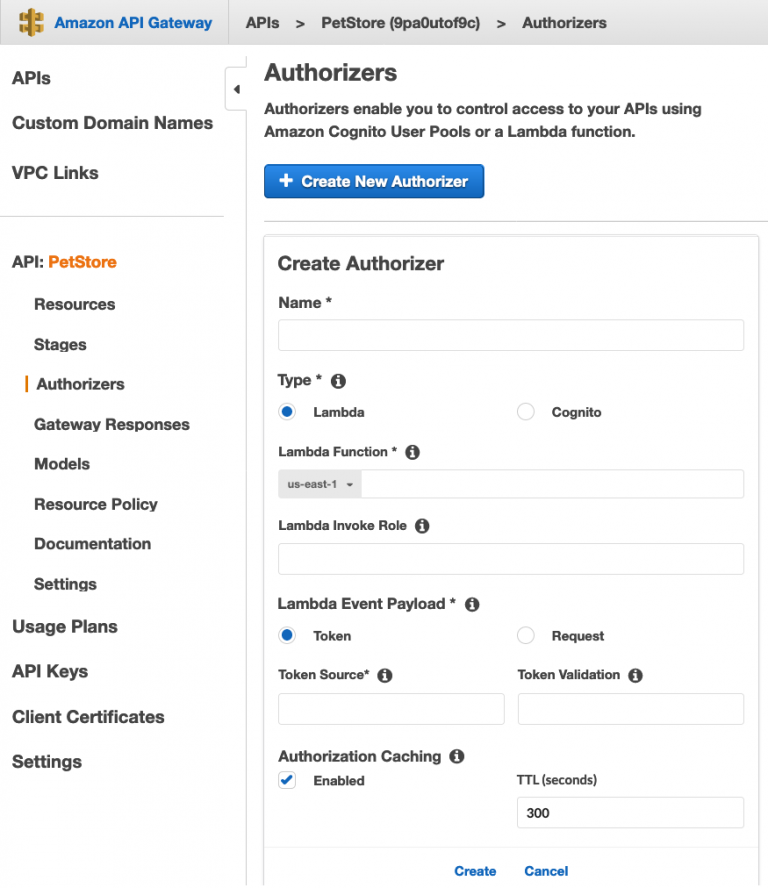768x888 pixels.
Task: Switch to the Resources section
Action: [x=74, y=304]
